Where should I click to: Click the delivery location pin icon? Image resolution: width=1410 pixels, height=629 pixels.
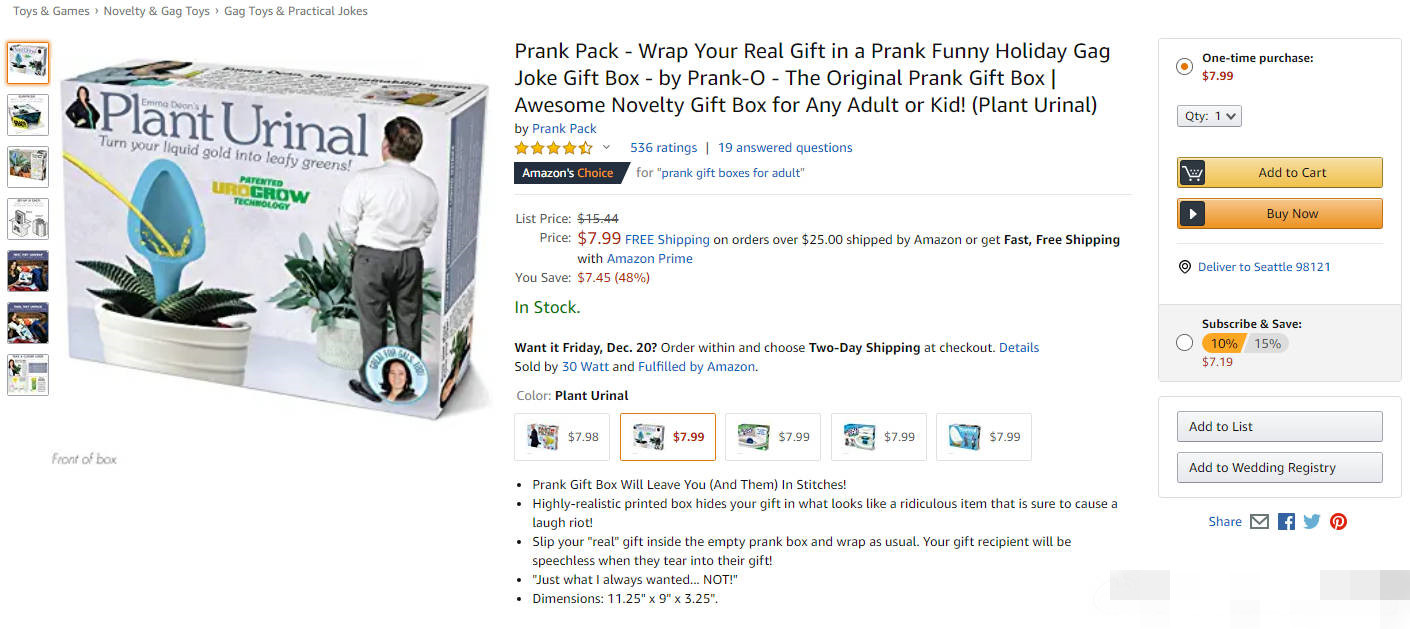click(1185, 267)
